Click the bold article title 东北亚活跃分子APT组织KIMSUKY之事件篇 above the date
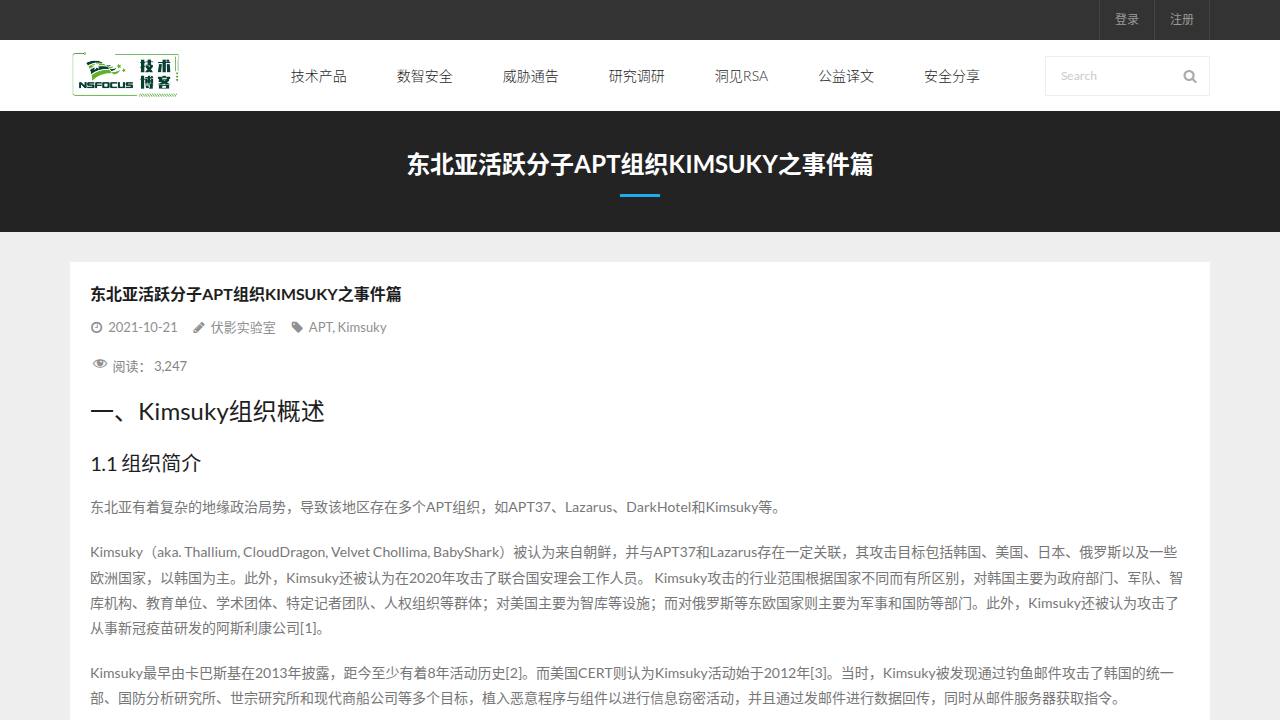This screenshot has width=1280, height=720. click(246, 294)
